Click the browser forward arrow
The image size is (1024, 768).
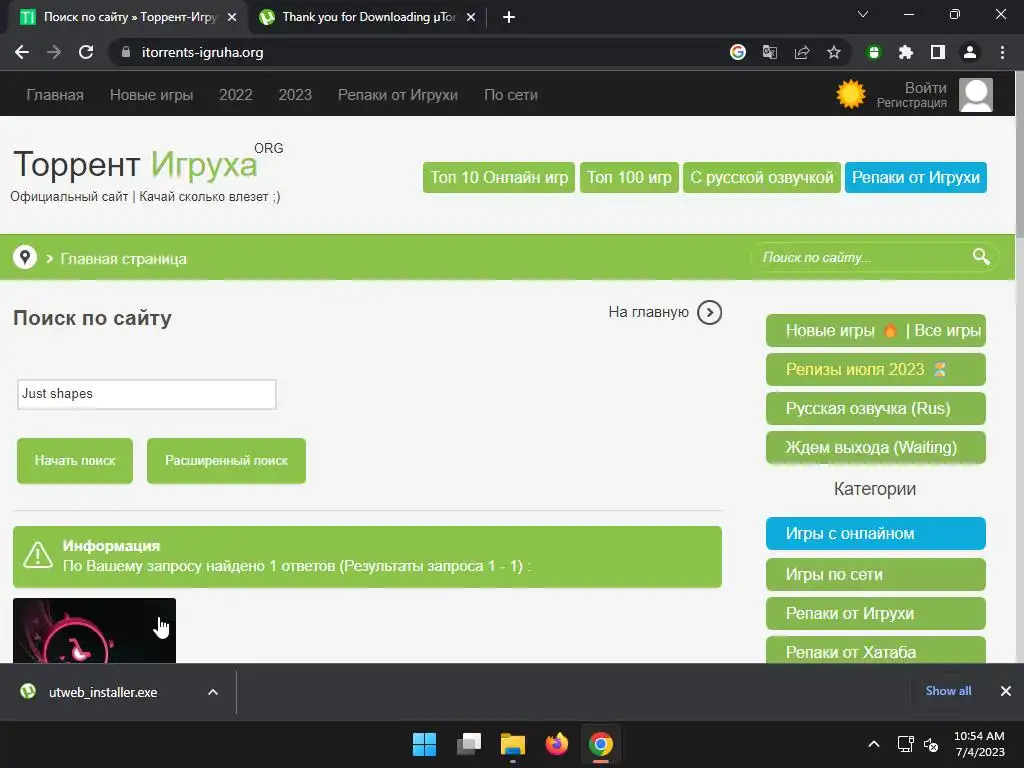pos(54,52)
